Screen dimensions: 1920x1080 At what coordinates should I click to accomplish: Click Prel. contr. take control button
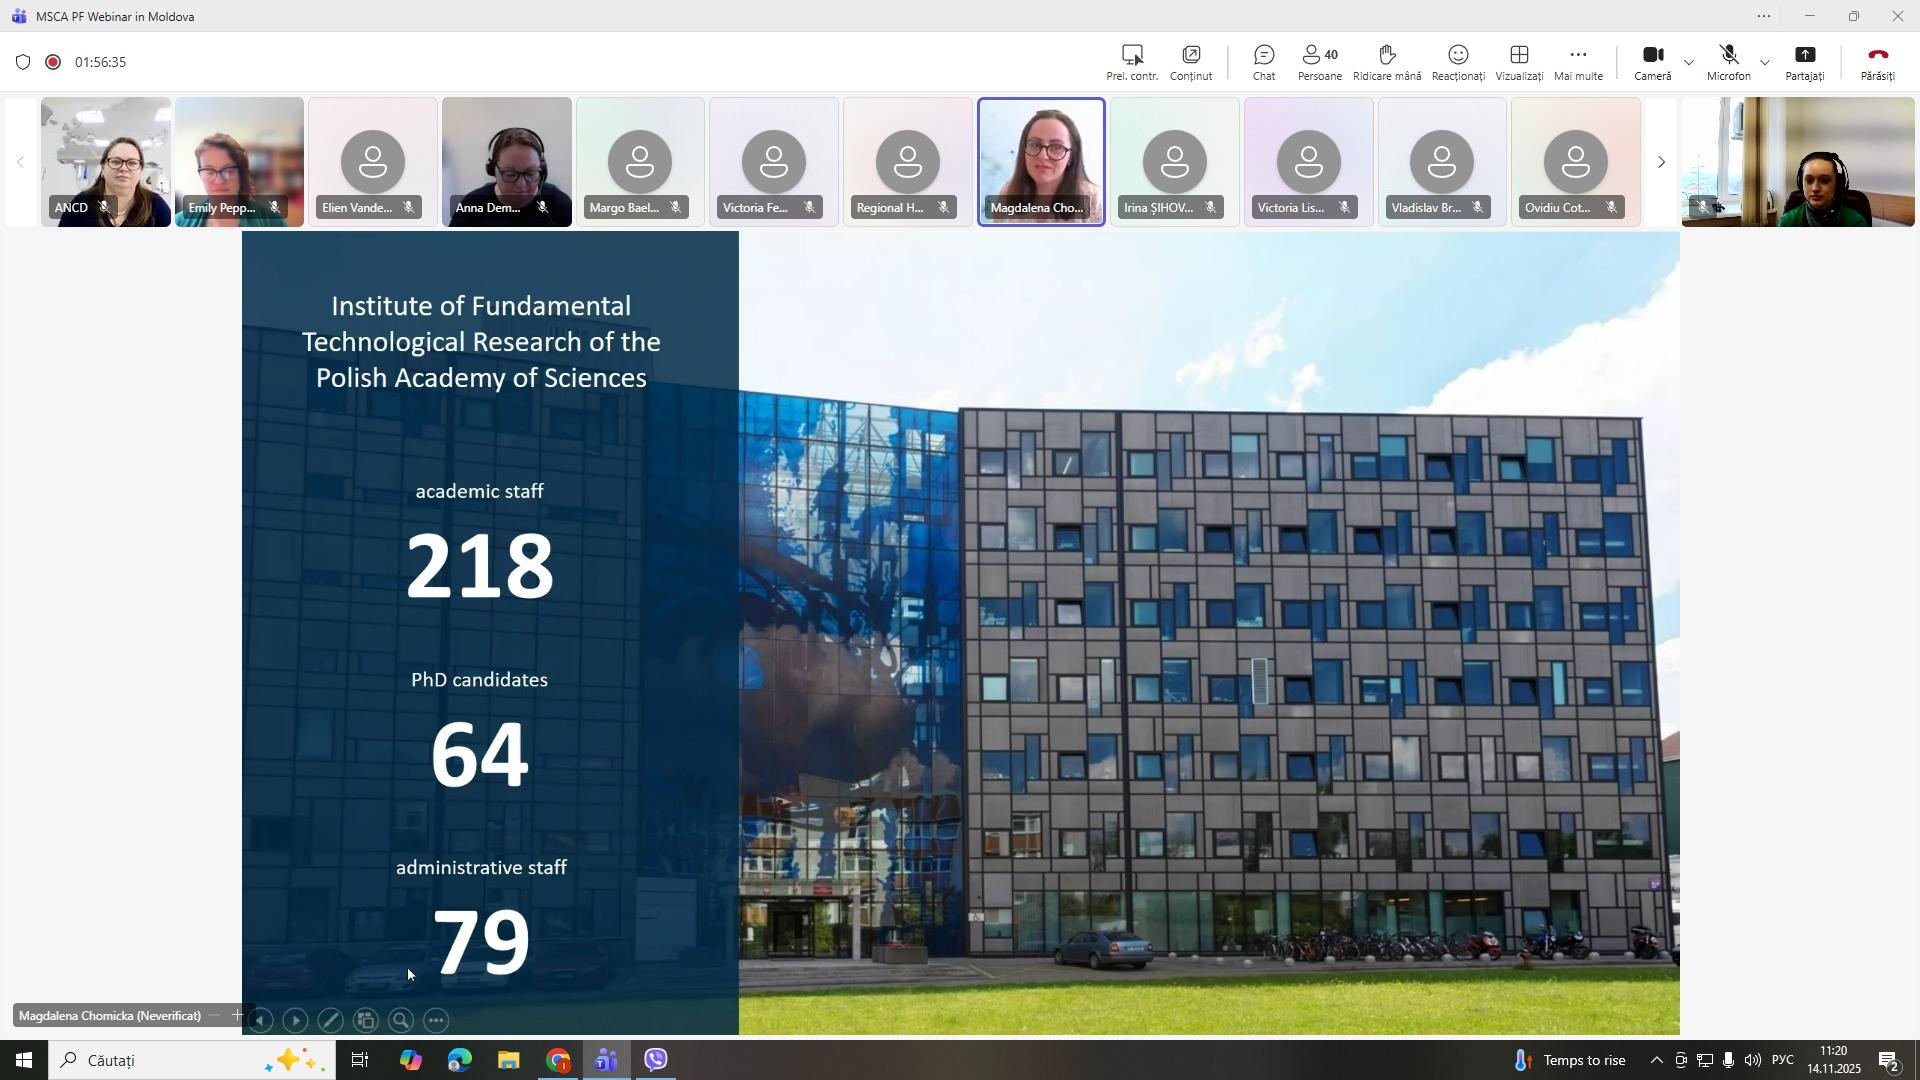coord(1132,63)
